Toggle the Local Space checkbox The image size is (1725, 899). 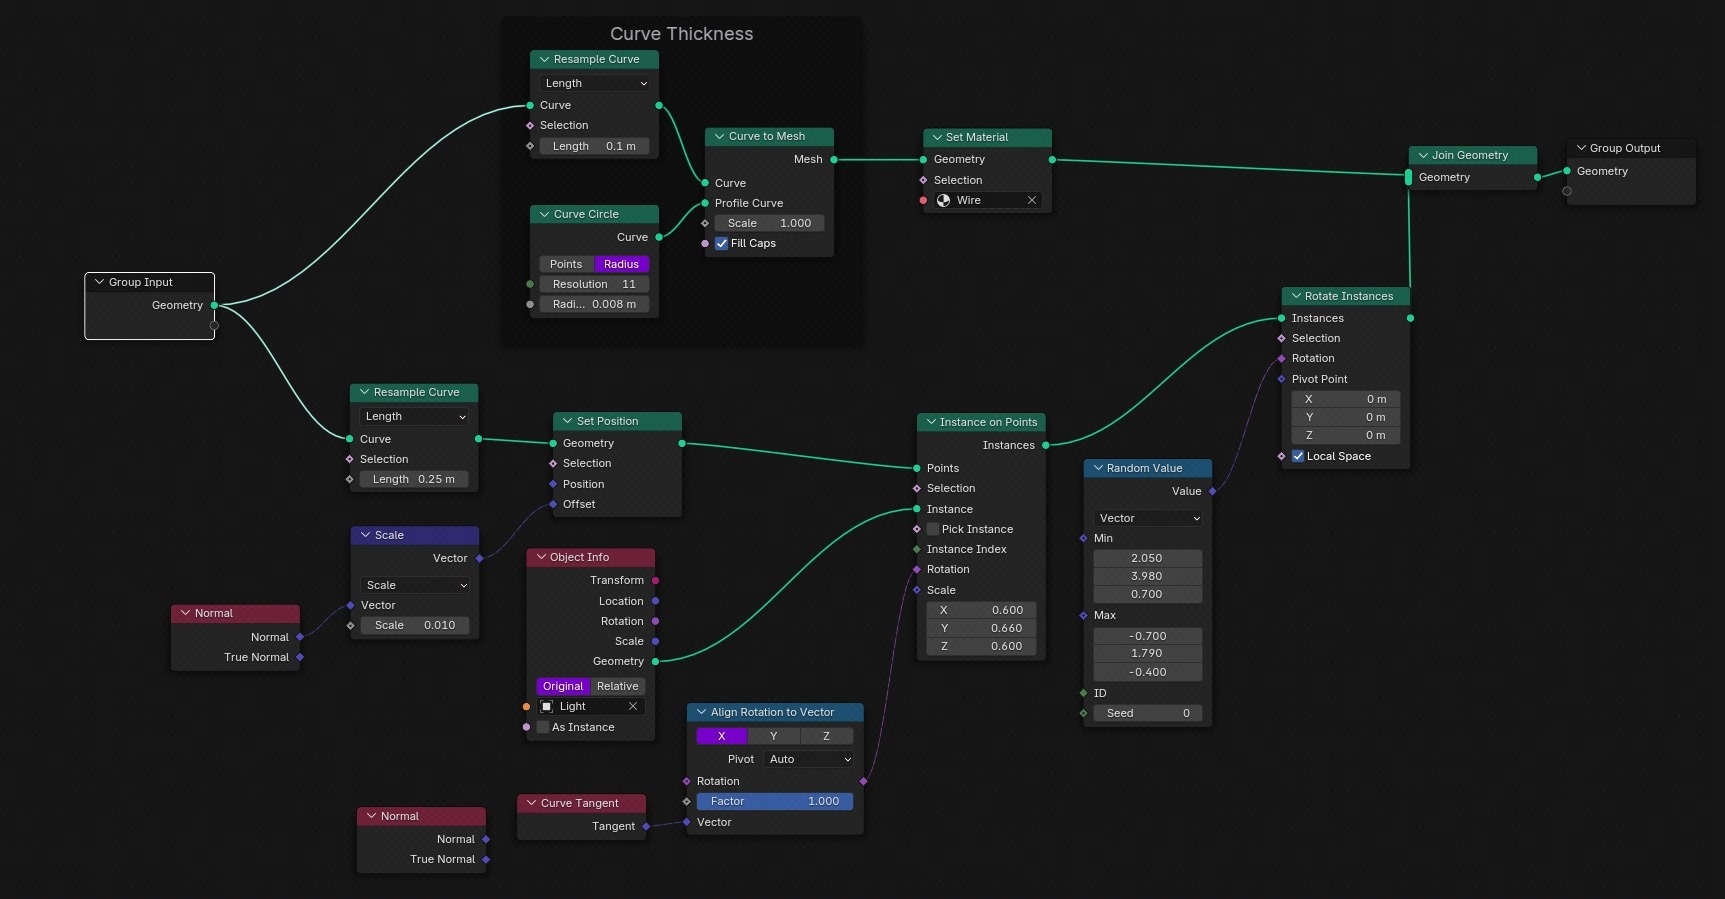click(x=1298, y=456)
